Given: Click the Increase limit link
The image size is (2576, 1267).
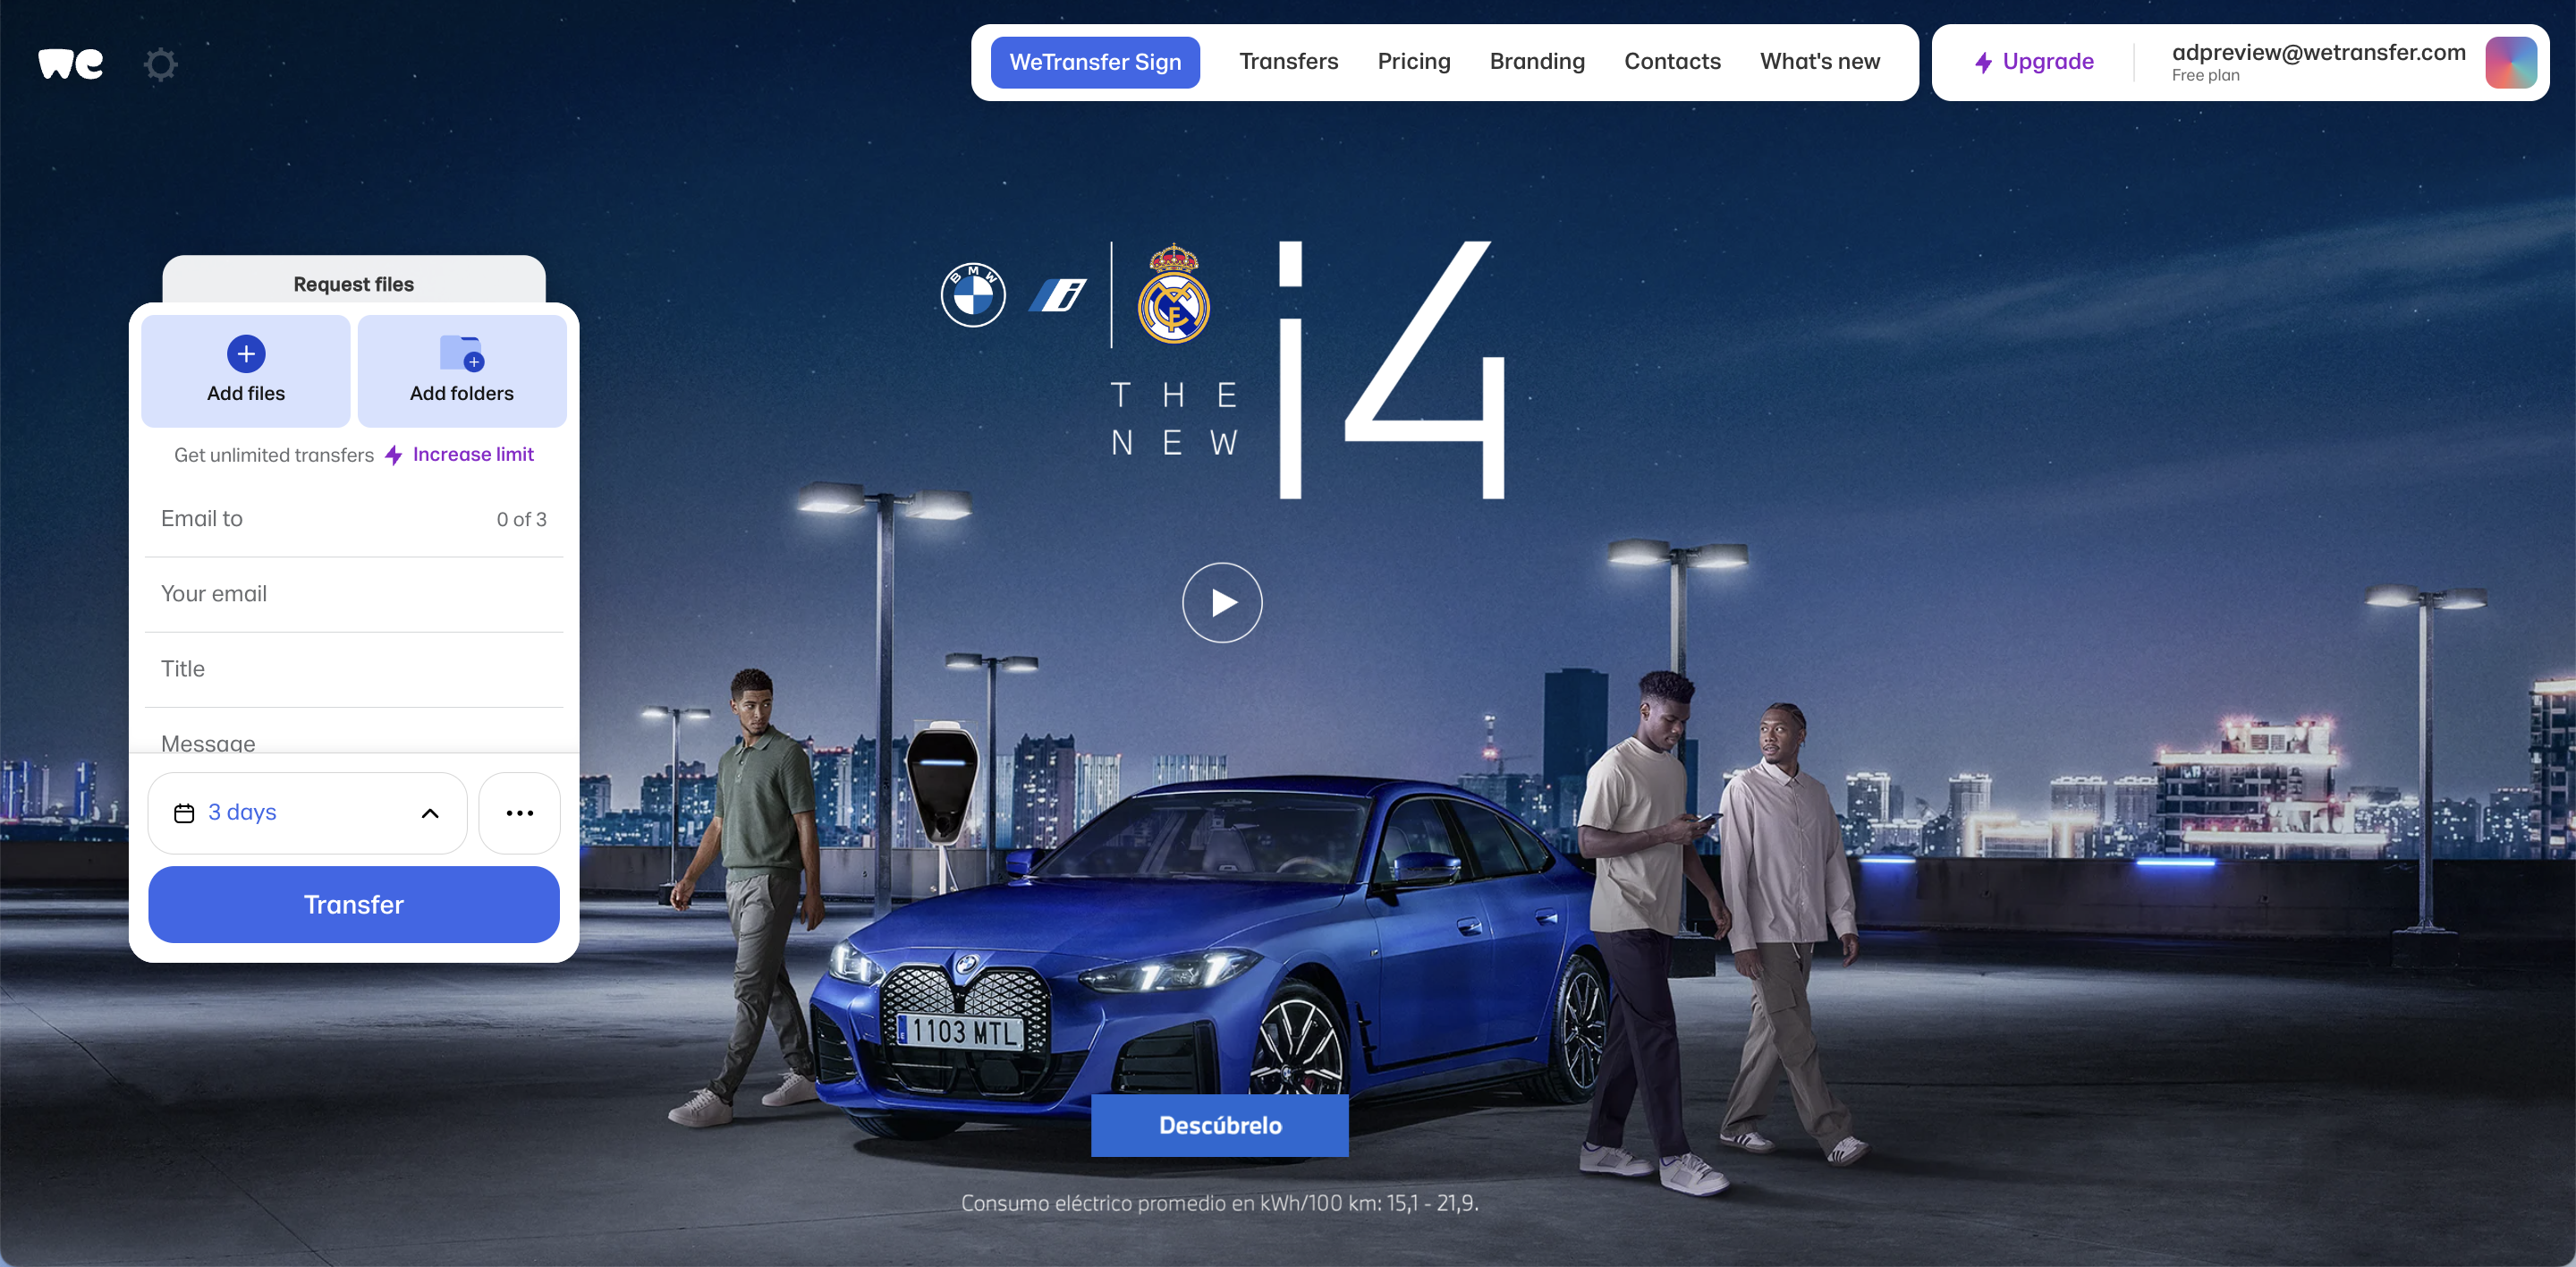Looking at the screenshot, I should [x=473, y=455].
